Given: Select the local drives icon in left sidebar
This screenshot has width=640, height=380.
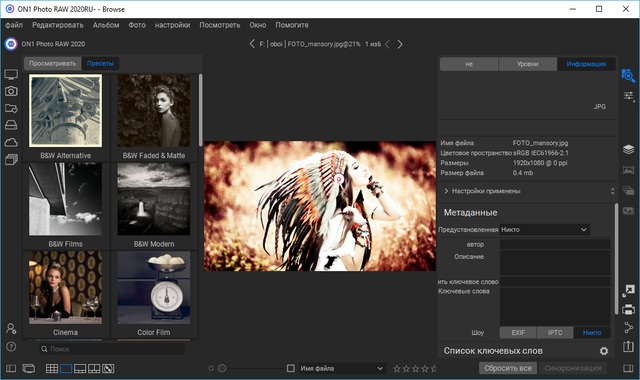Looking at the screenshot, I should coord(11,125).
